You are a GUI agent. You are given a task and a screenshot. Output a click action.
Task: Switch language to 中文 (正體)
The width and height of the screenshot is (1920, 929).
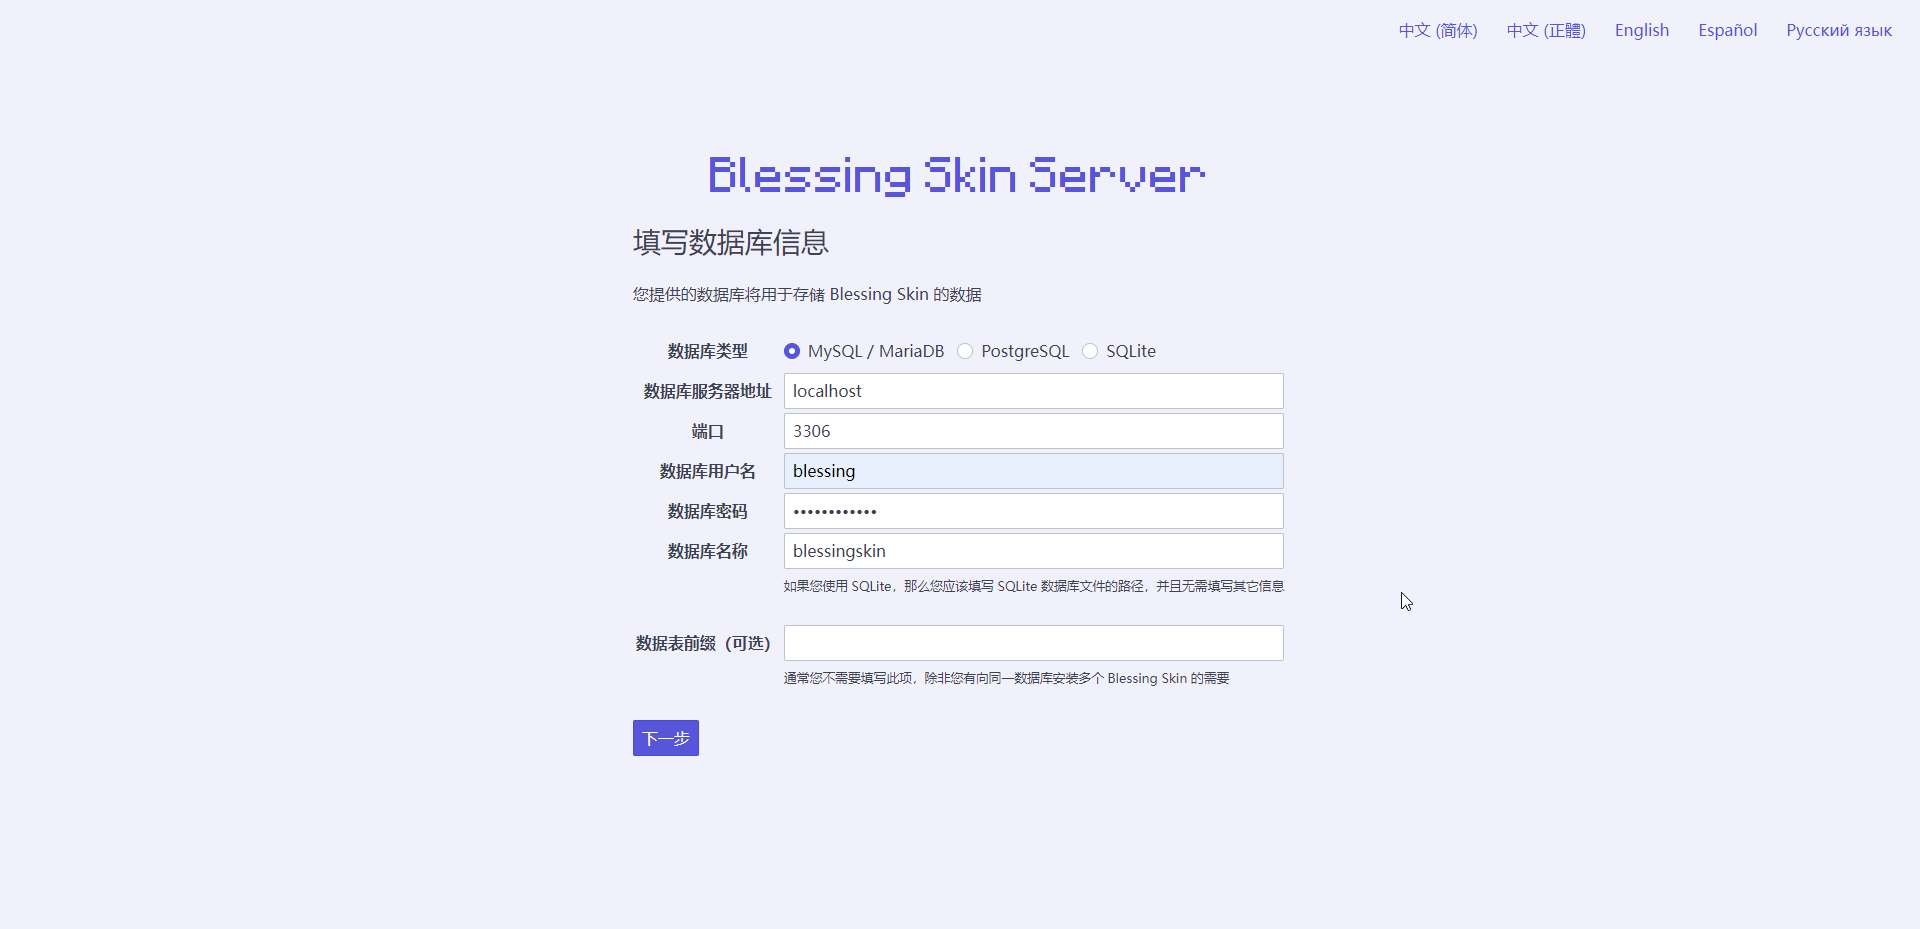pyautogui.click(x=1546, y=30)
